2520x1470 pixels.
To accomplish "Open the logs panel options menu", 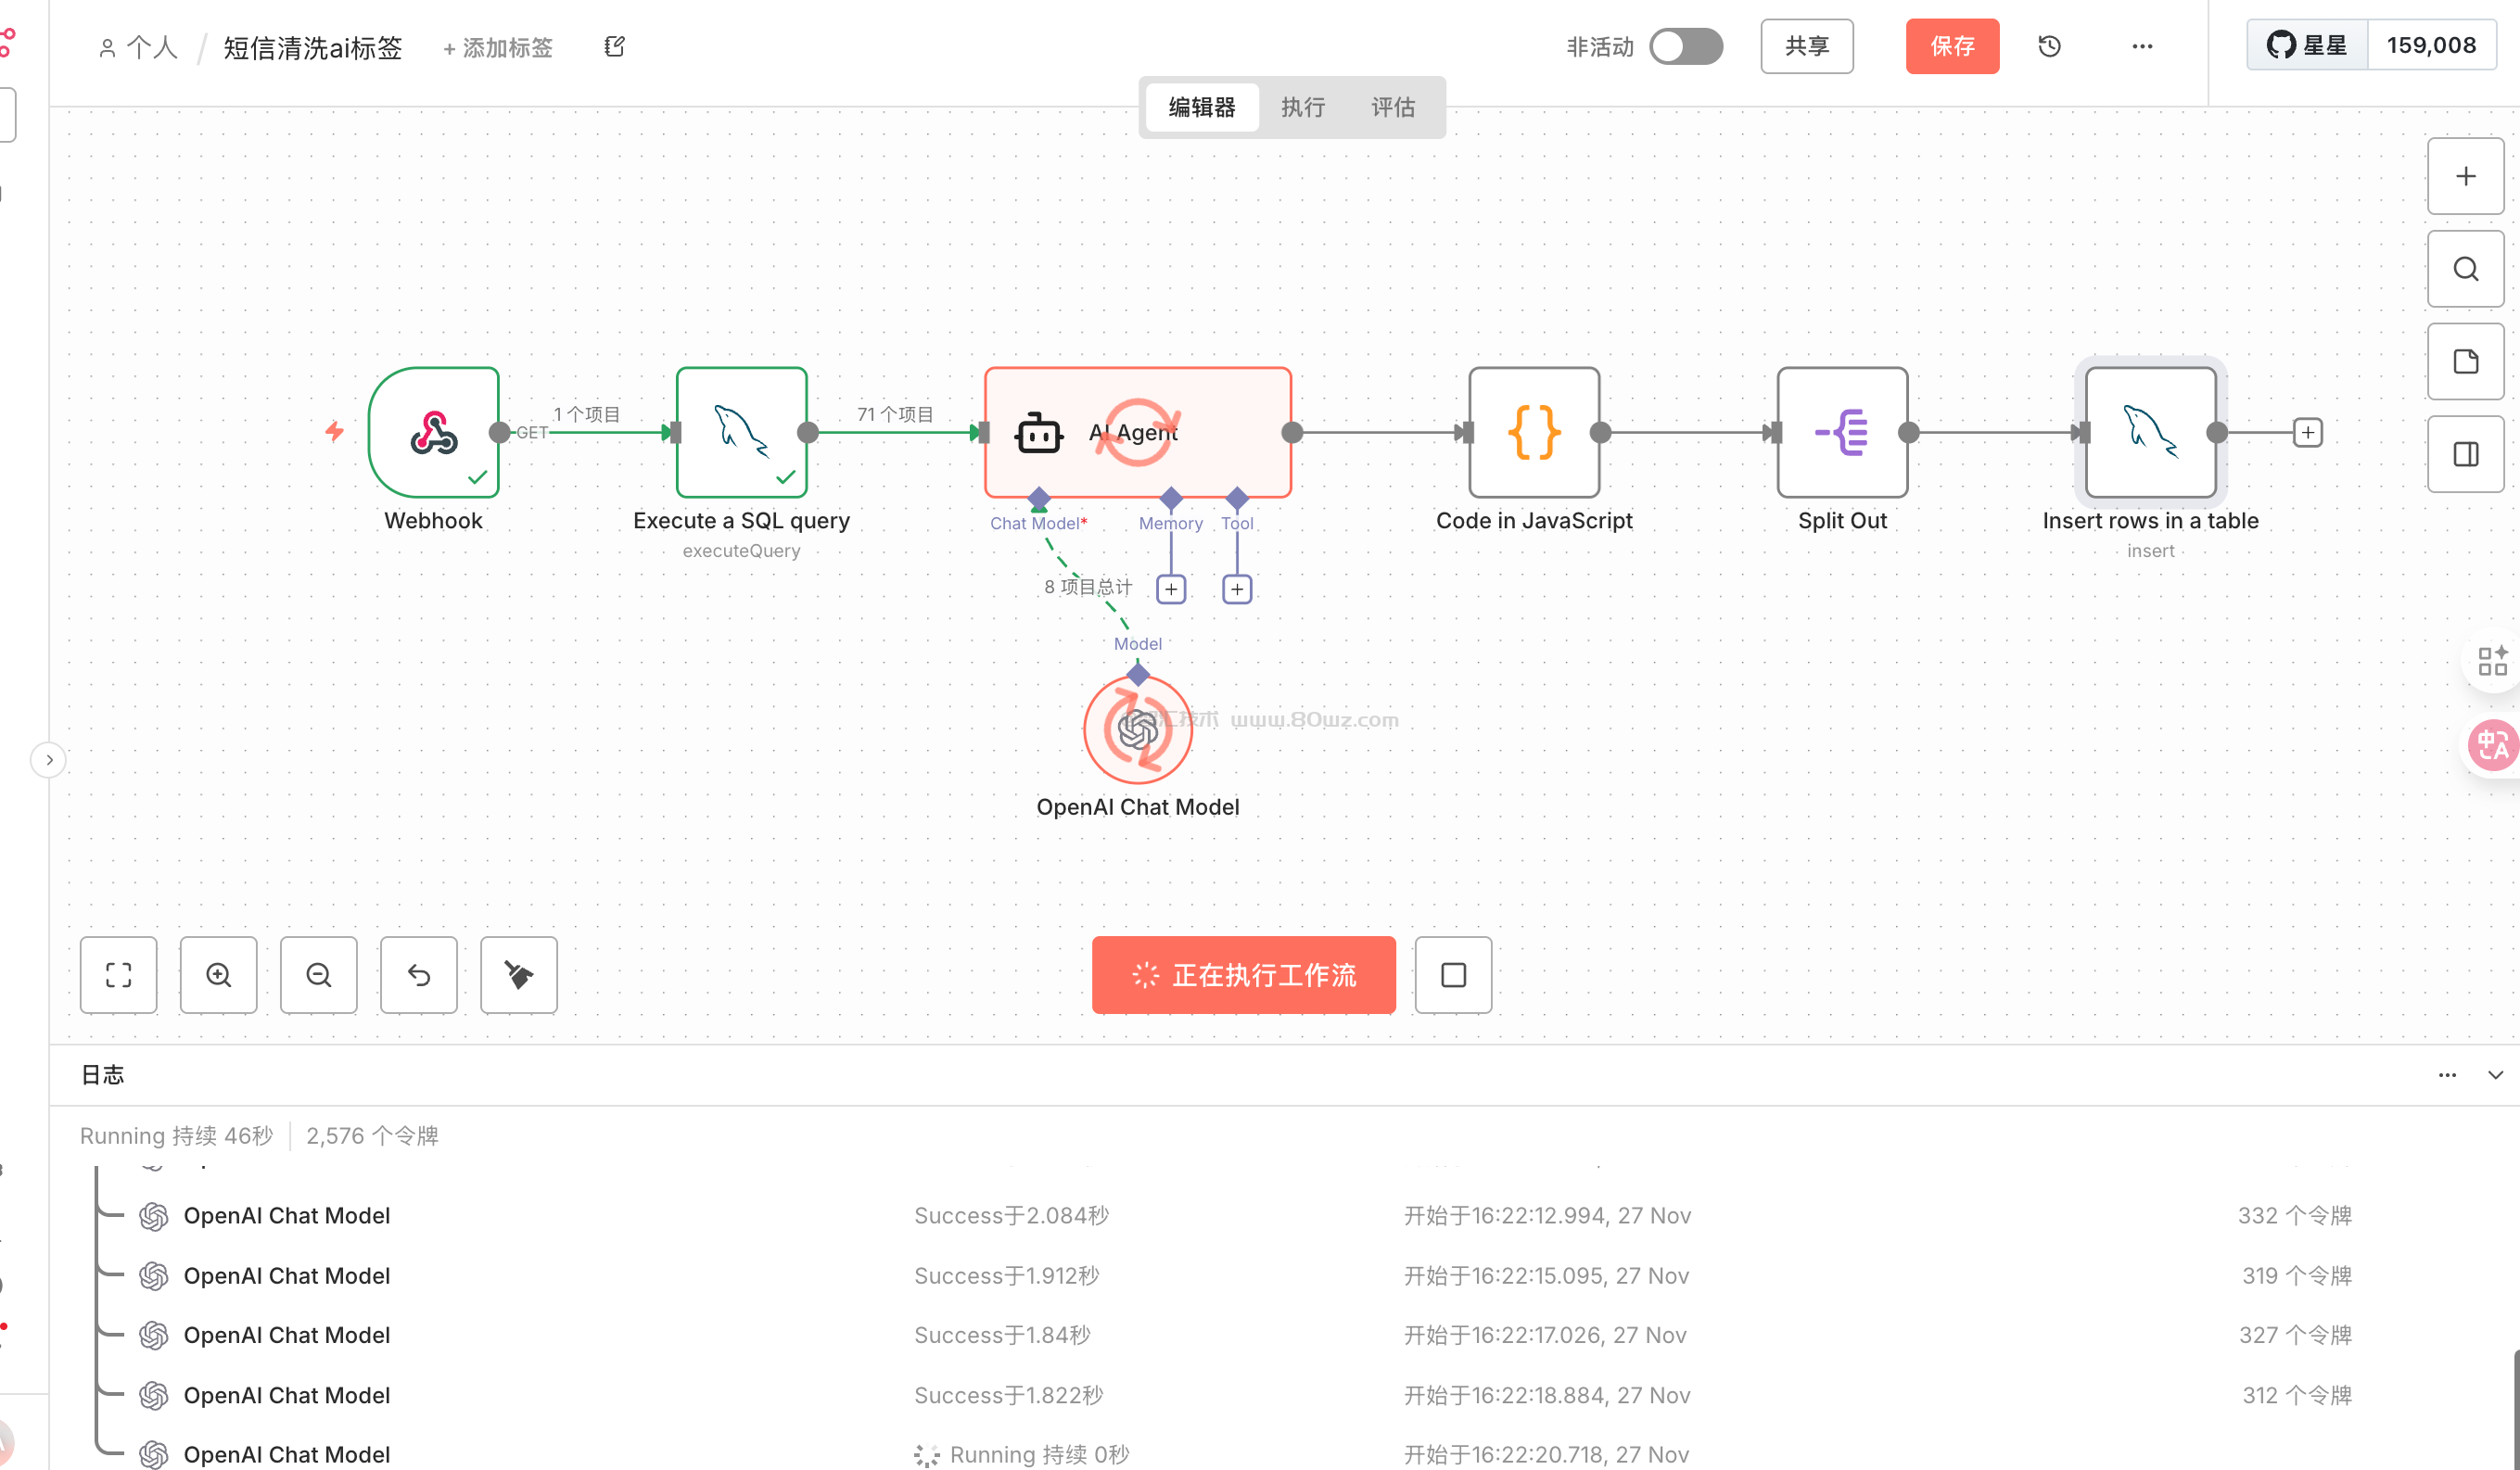I will [x=2446, y=1075].
